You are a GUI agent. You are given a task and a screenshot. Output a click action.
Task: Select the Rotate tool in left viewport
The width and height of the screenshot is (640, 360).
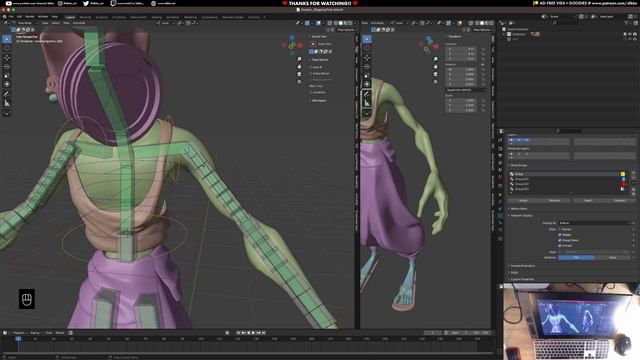pyautogui.click(x=7, y=67)
